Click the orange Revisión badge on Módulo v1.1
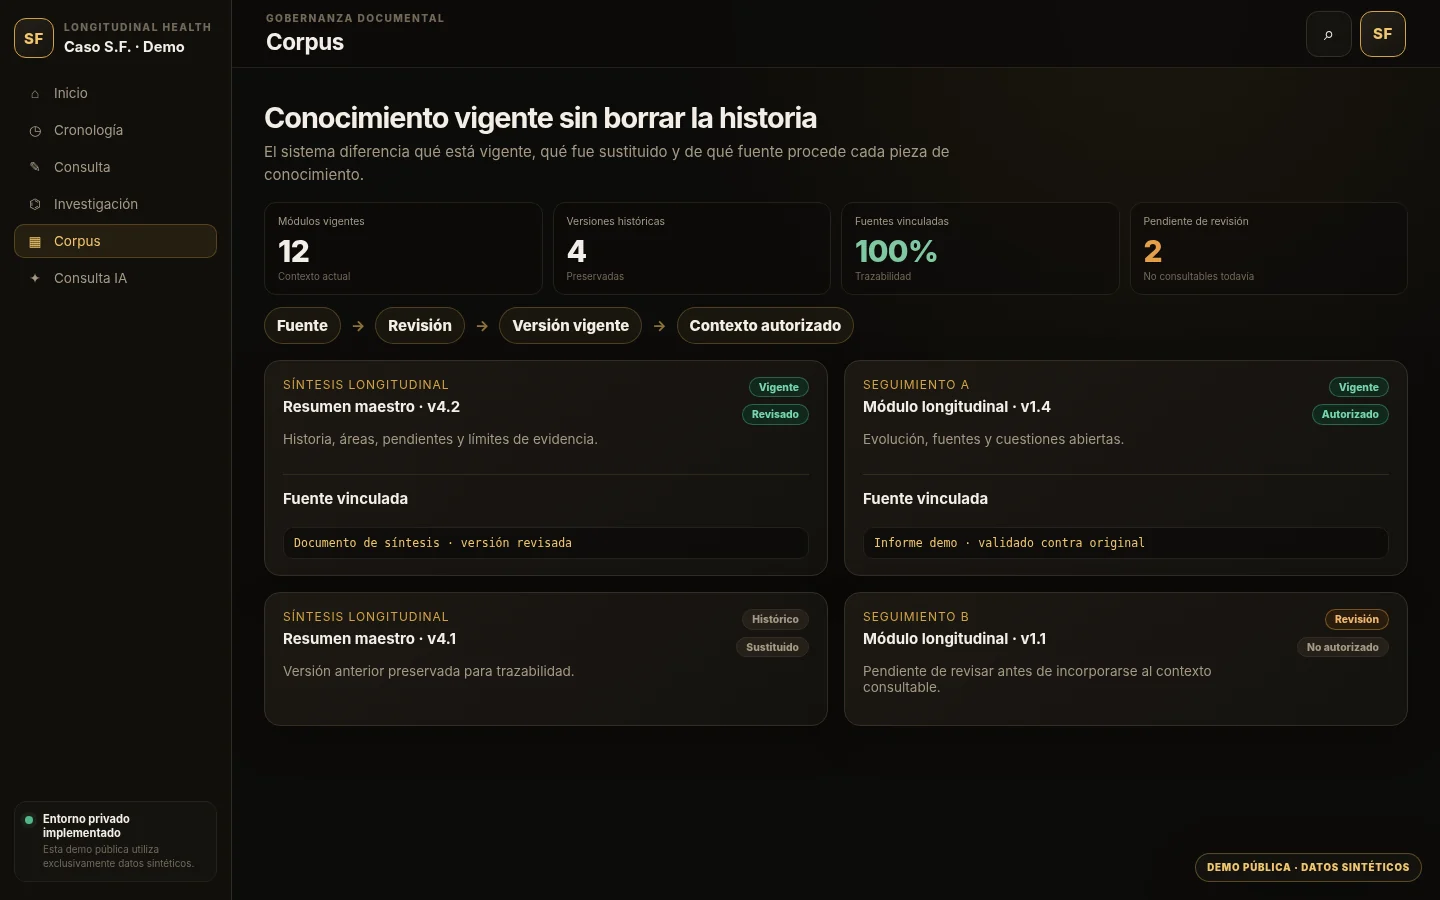1440x900 pixels. click(1356, 619)
